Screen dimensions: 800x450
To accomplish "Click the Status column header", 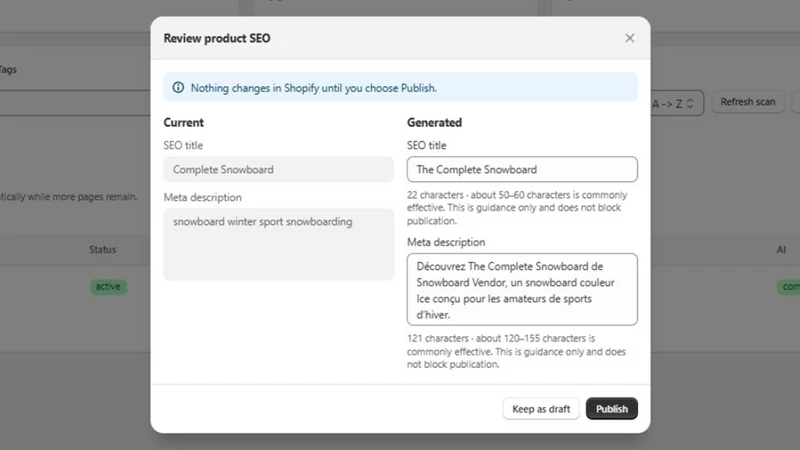I will coord(103,249).
